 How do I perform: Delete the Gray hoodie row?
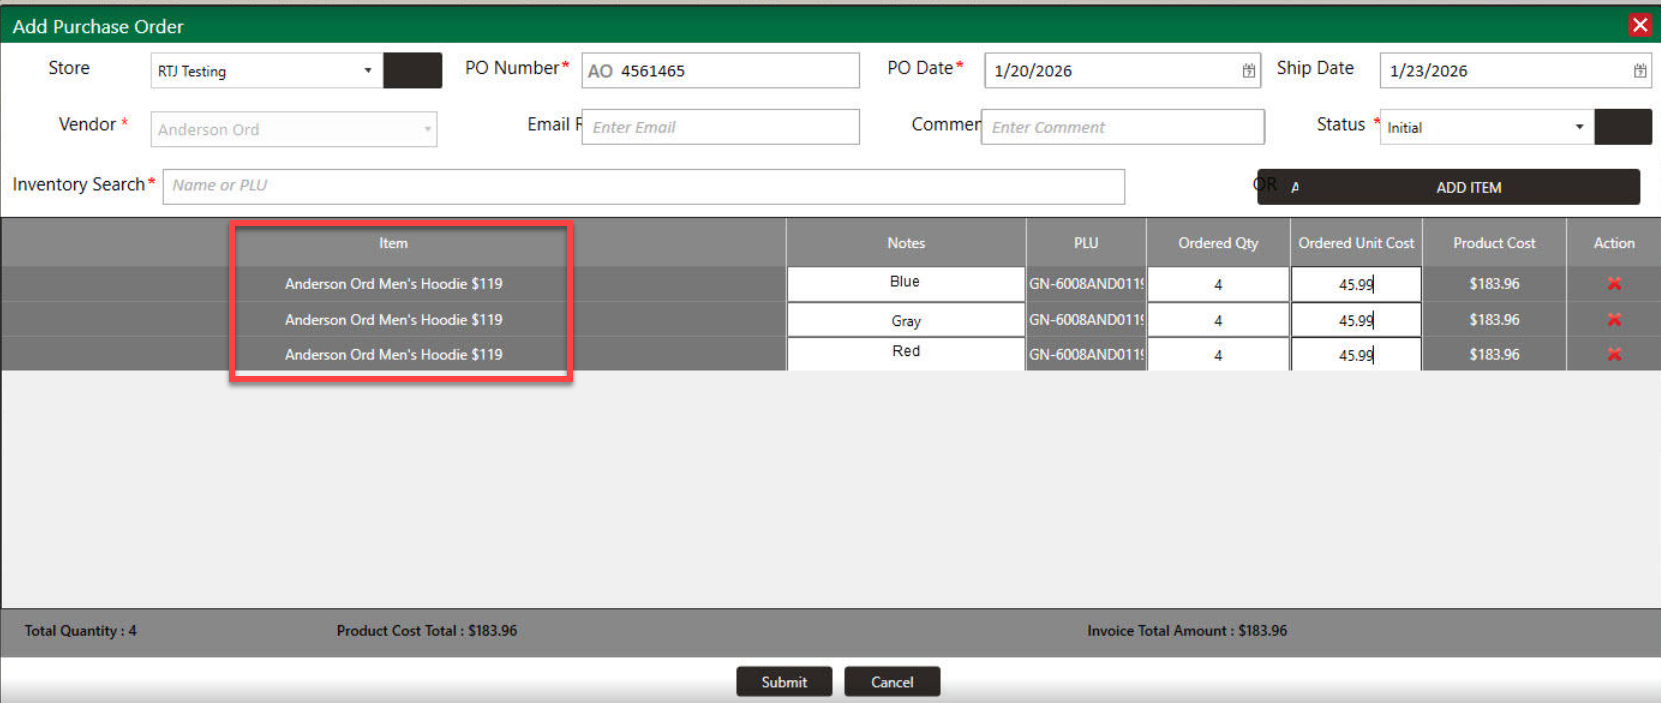tap(1613, 320)
